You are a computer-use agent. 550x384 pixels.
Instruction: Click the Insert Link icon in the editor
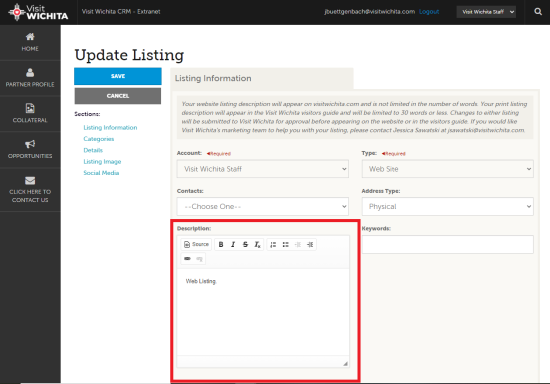tap(187, 259)
